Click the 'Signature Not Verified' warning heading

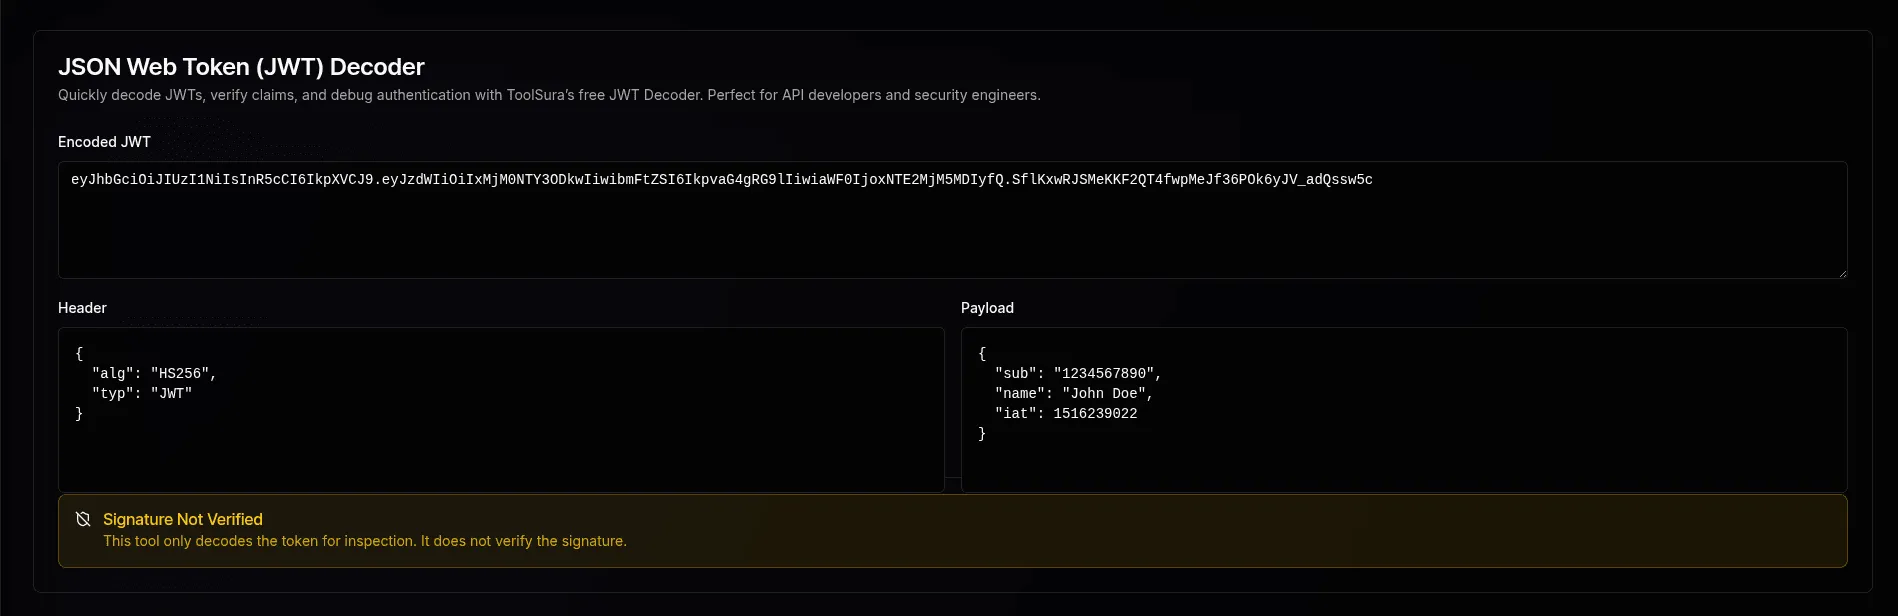pyautogui.click(x=183, y=519)
